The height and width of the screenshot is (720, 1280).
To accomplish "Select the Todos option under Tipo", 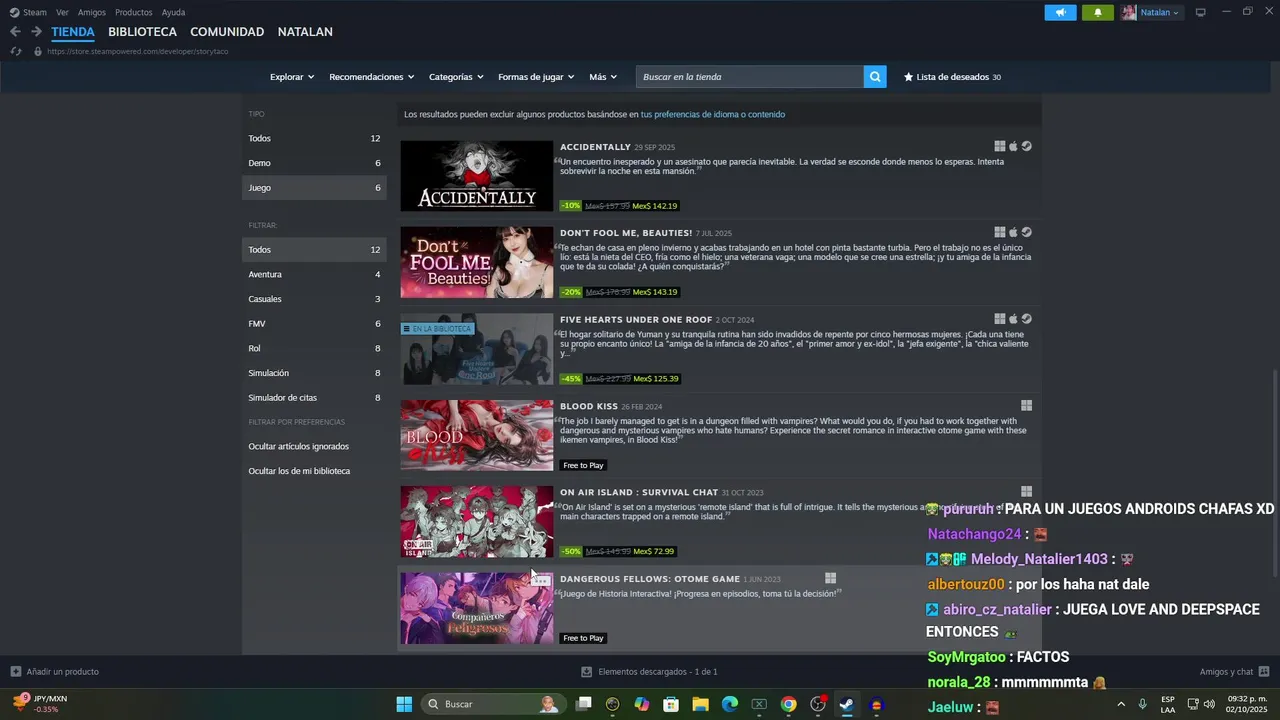I will point(314,138).
